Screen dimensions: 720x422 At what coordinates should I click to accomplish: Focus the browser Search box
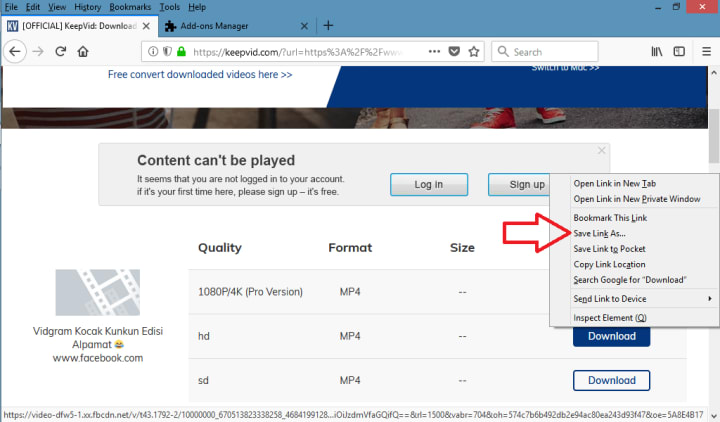tap(545, 51)
